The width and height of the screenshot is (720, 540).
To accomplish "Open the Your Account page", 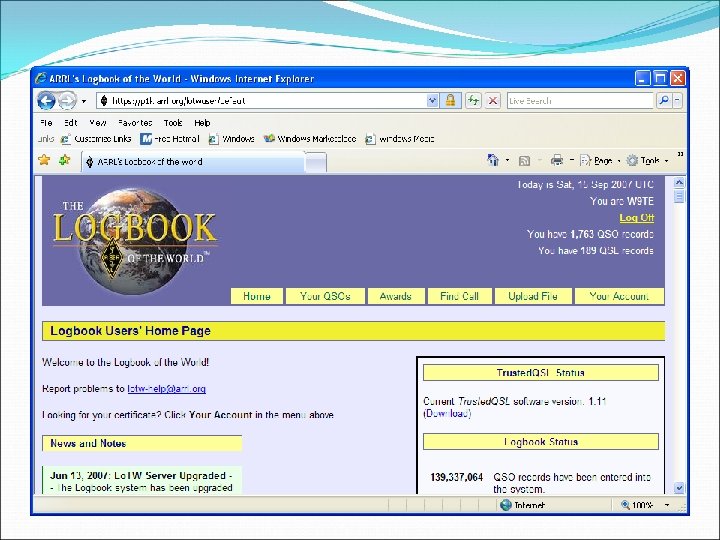I will click(x=619, y=296).
